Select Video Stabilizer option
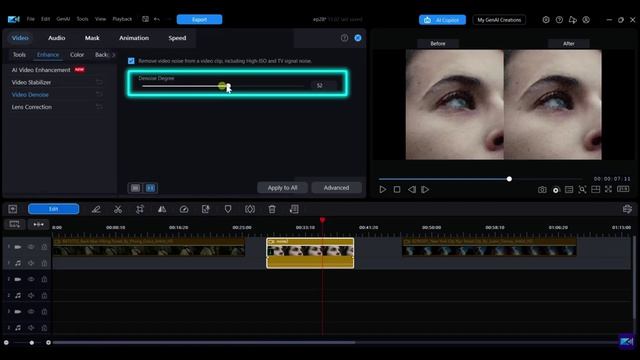 31,82
